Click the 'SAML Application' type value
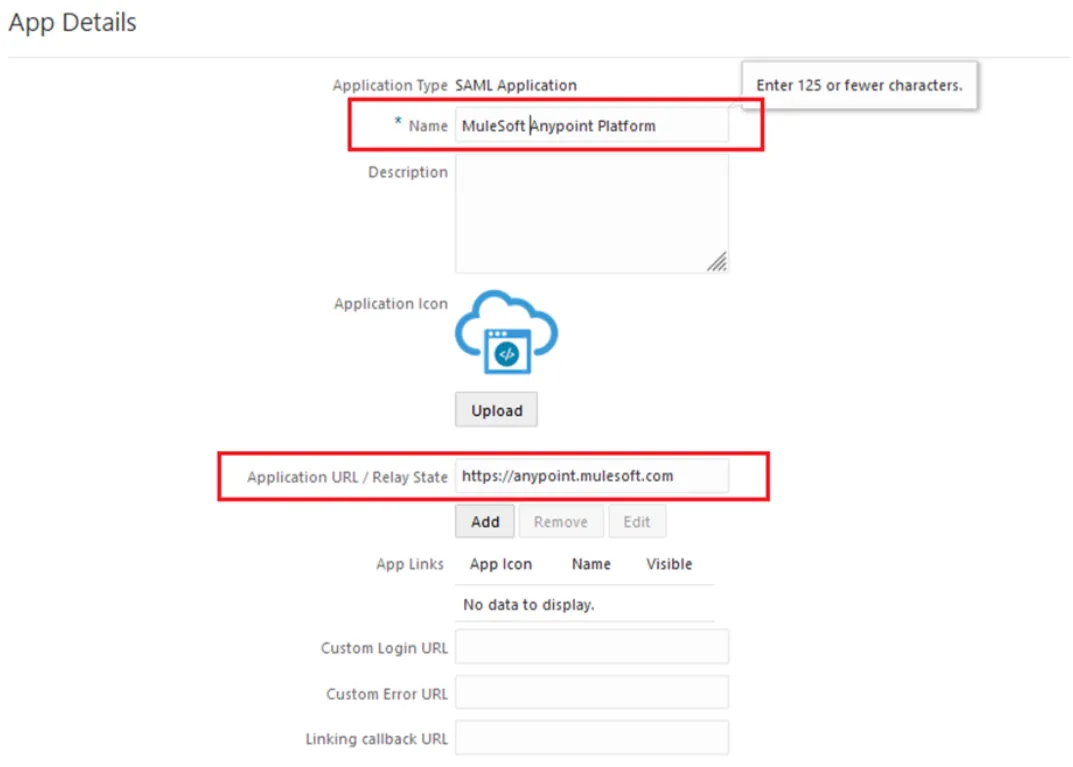 pyautogui.click(x=516, y=85)
